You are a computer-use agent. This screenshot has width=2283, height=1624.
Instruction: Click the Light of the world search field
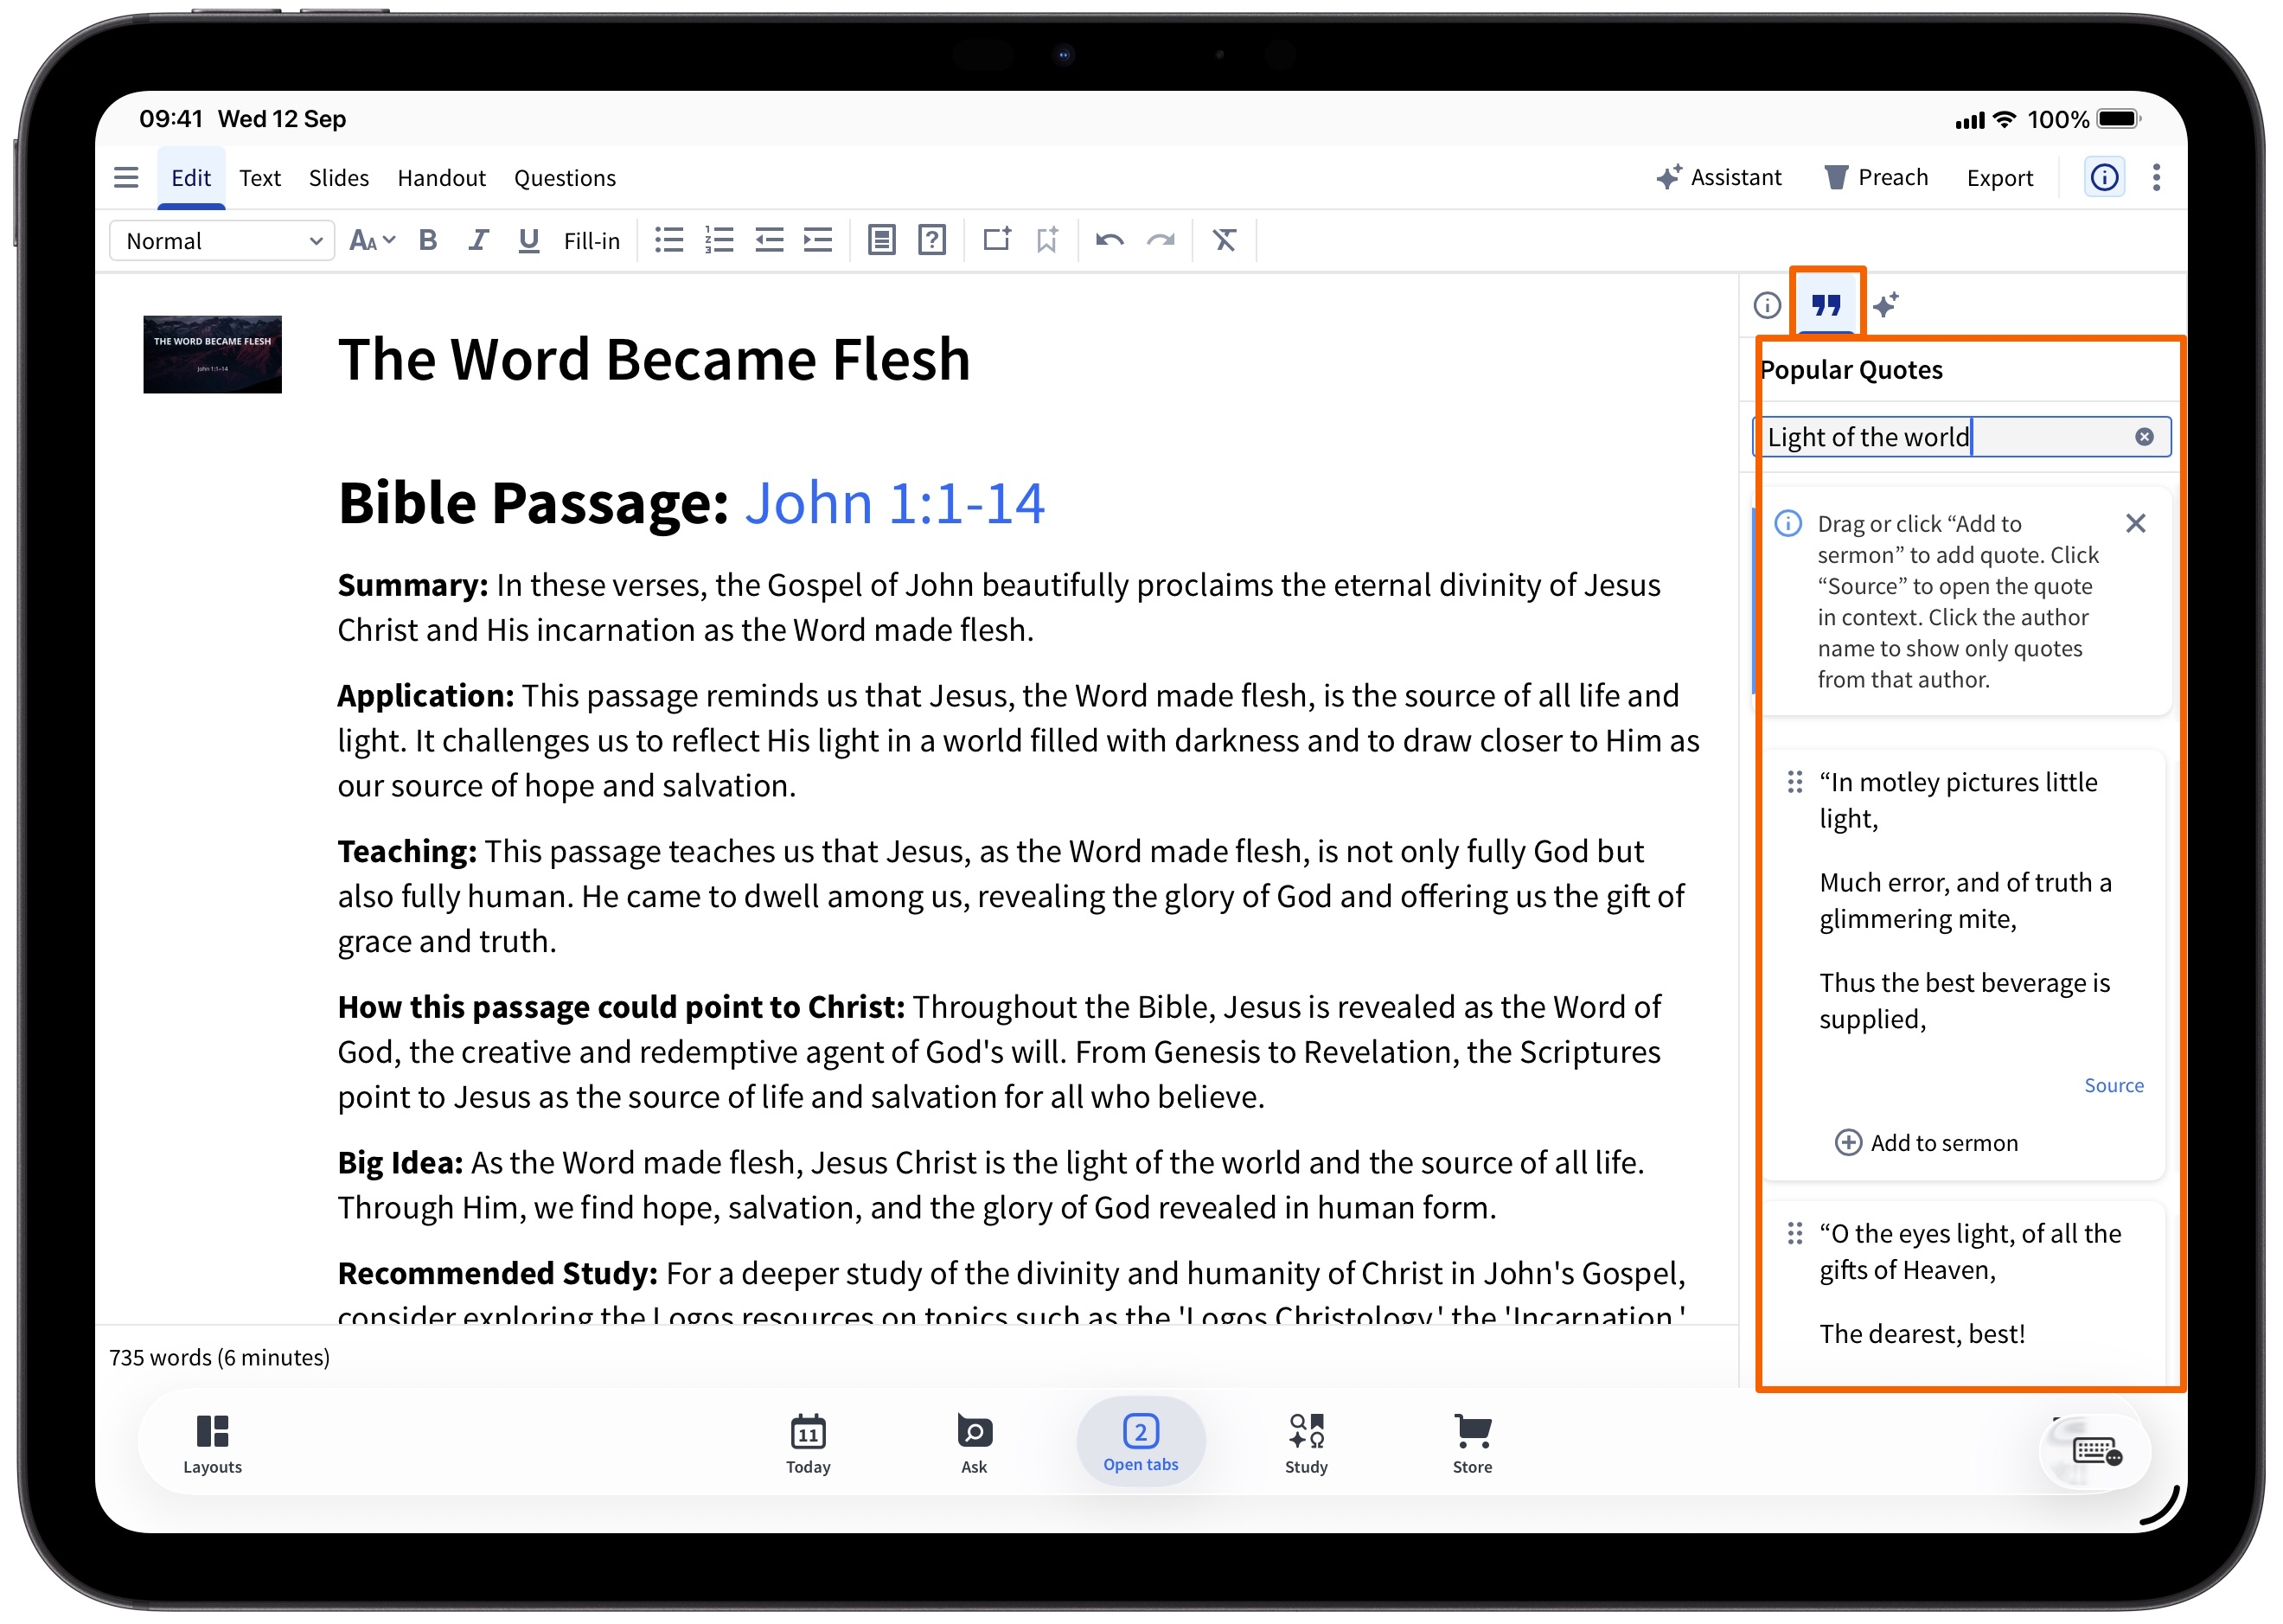pyautogui.click(x=1963, y=437)
